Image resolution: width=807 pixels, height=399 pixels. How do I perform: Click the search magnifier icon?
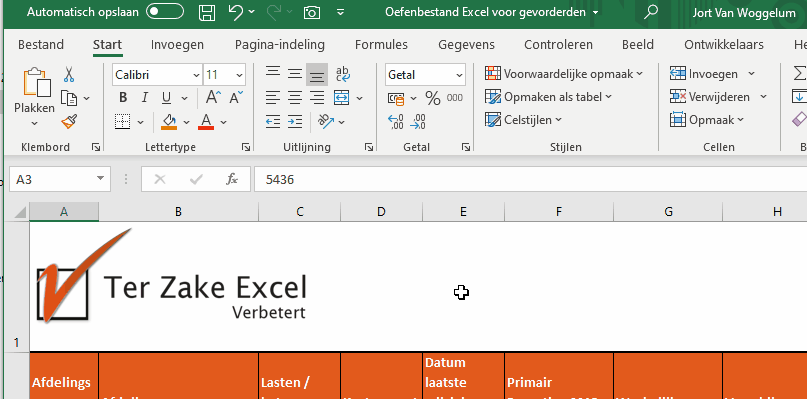(x=651, y=12)
